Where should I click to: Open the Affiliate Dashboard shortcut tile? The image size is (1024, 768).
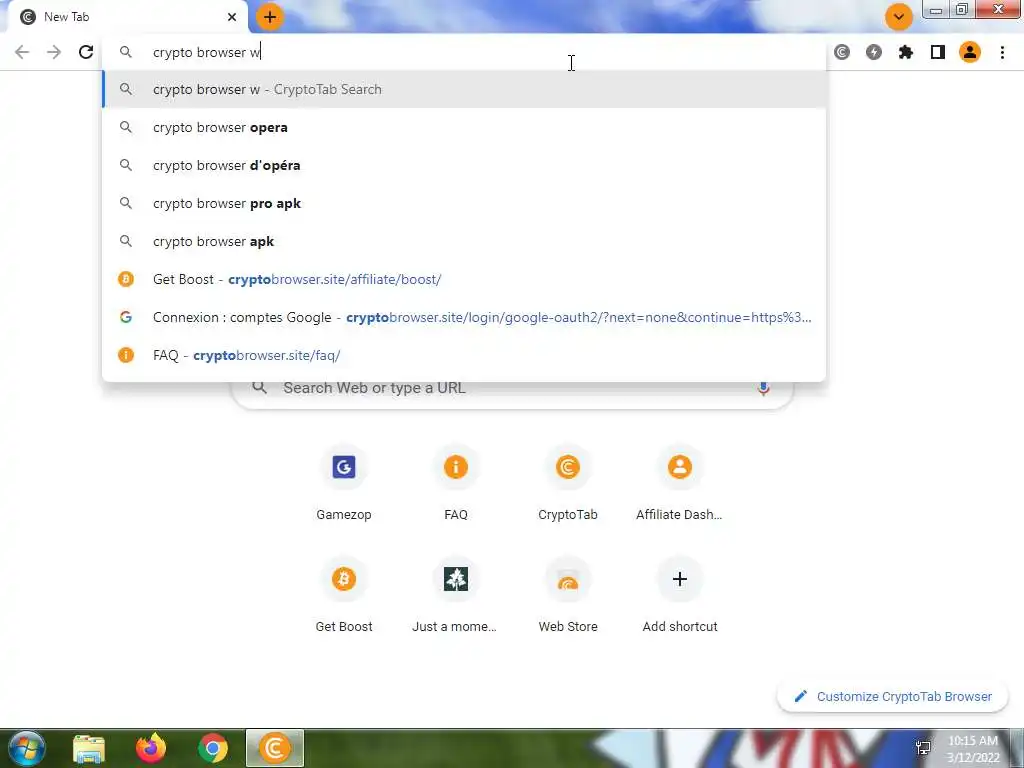click(679, 484)
